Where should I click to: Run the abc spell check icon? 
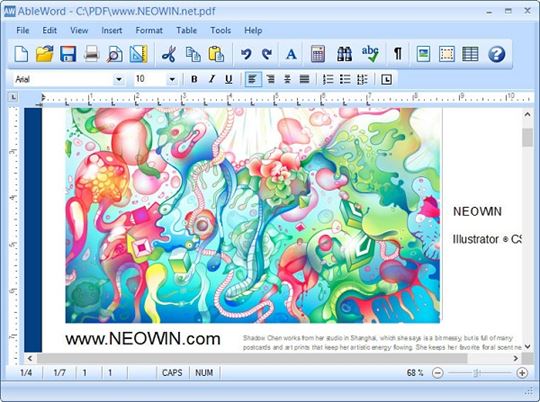(x=370, y=54)
